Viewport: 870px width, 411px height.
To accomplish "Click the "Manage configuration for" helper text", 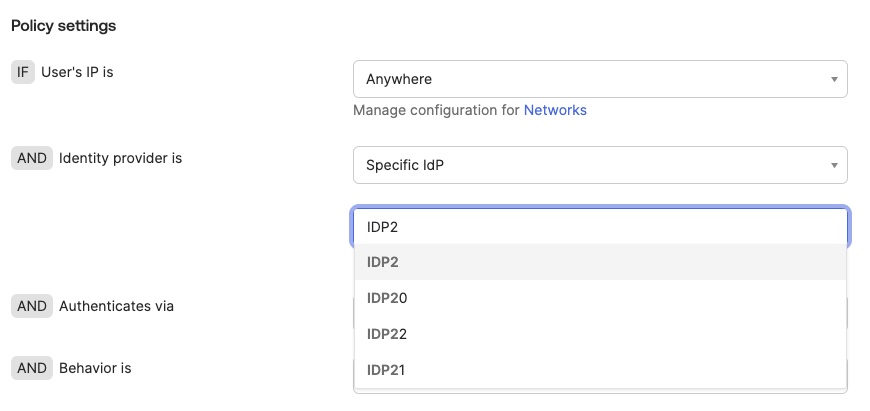I will click(436, 110).
